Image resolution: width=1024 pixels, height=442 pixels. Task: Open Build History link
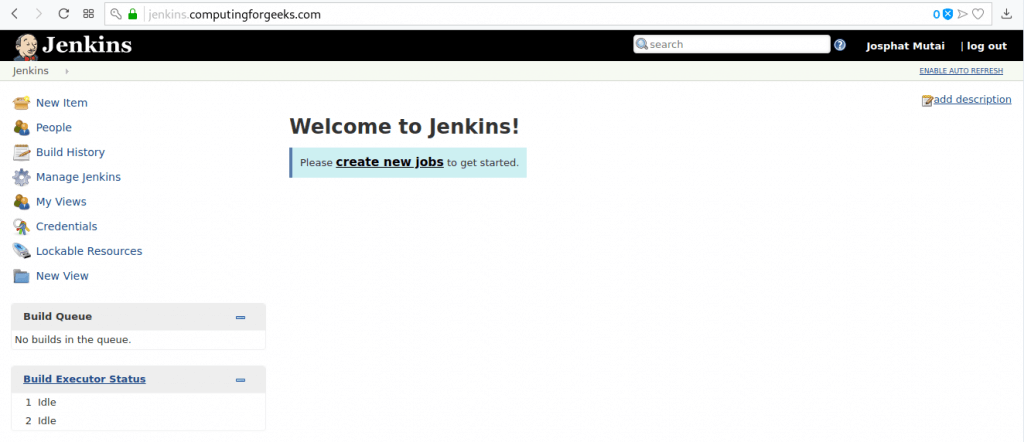[x=70, y=153]
